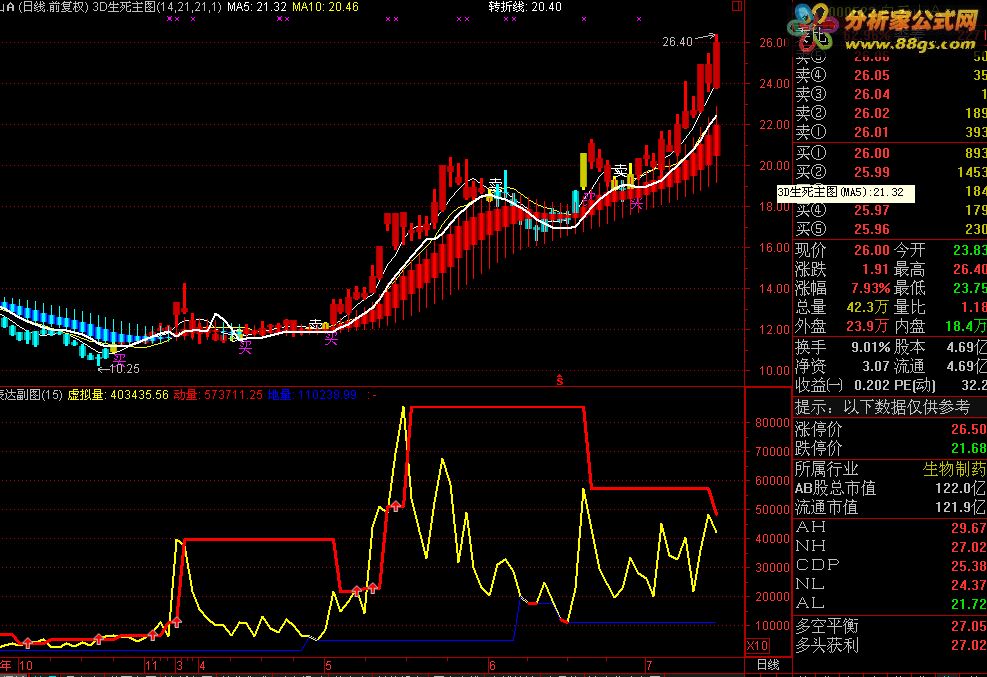Image resolution: width=987 pixels, height=677 pixels.
Task: Click the NL 24.37 row
Action: 889,584
